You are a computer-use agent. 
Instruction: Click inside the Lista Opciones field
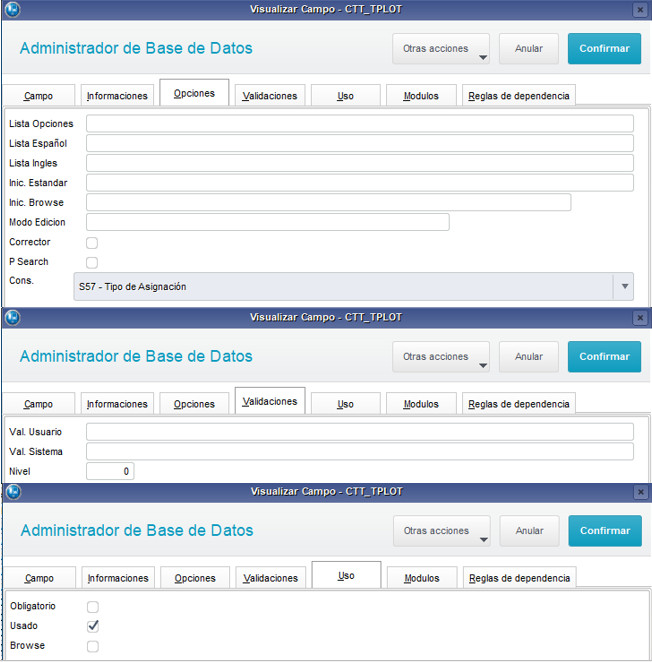(x=359, y=124)
